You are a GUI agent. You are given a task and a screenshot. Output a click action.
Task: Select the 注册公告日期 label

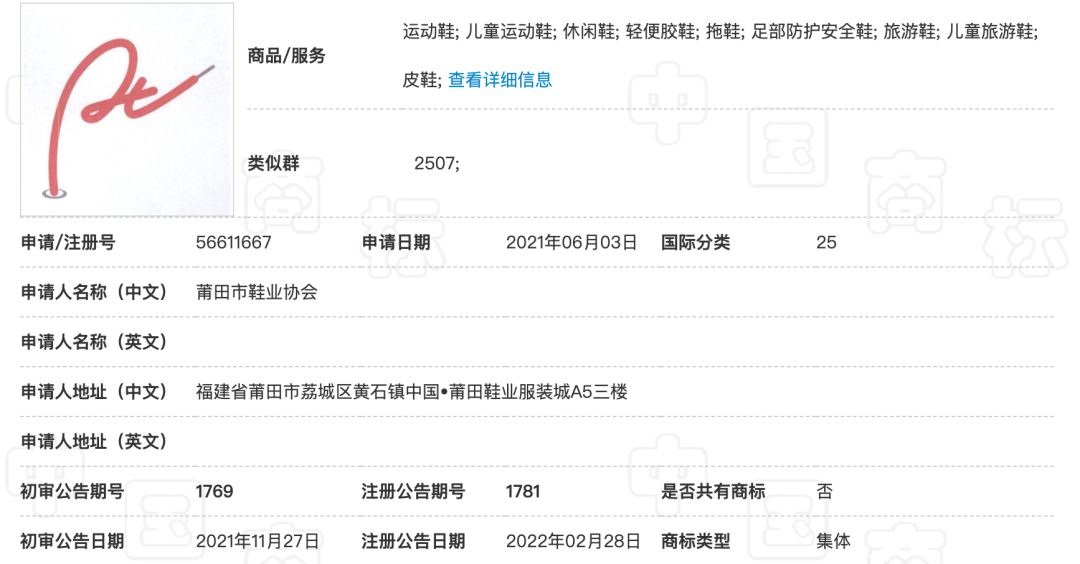pyautogui.click(x=413, y=541)
